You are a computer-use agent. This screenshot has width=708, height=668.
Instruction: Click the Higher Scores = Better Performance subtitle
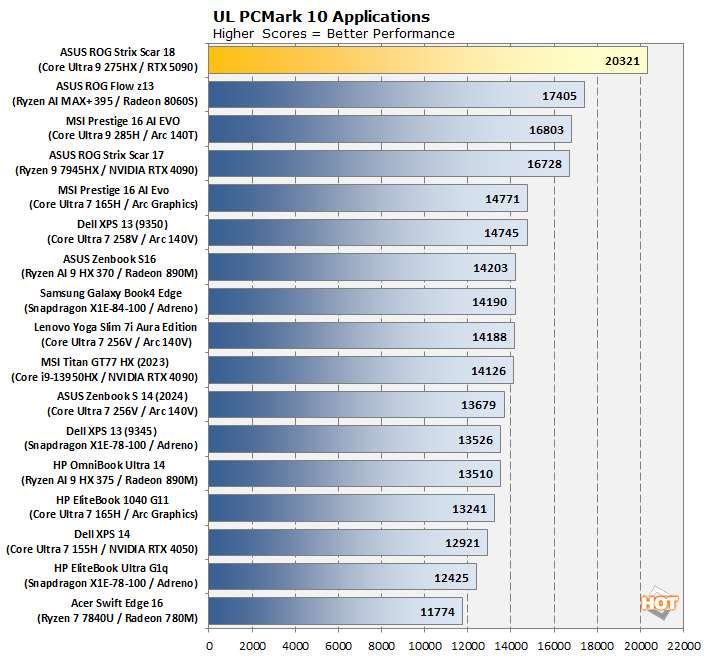334,33
